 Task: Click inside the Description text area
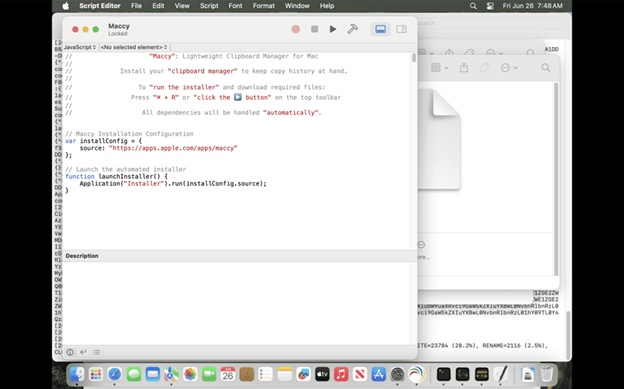(x=237, y=303)
